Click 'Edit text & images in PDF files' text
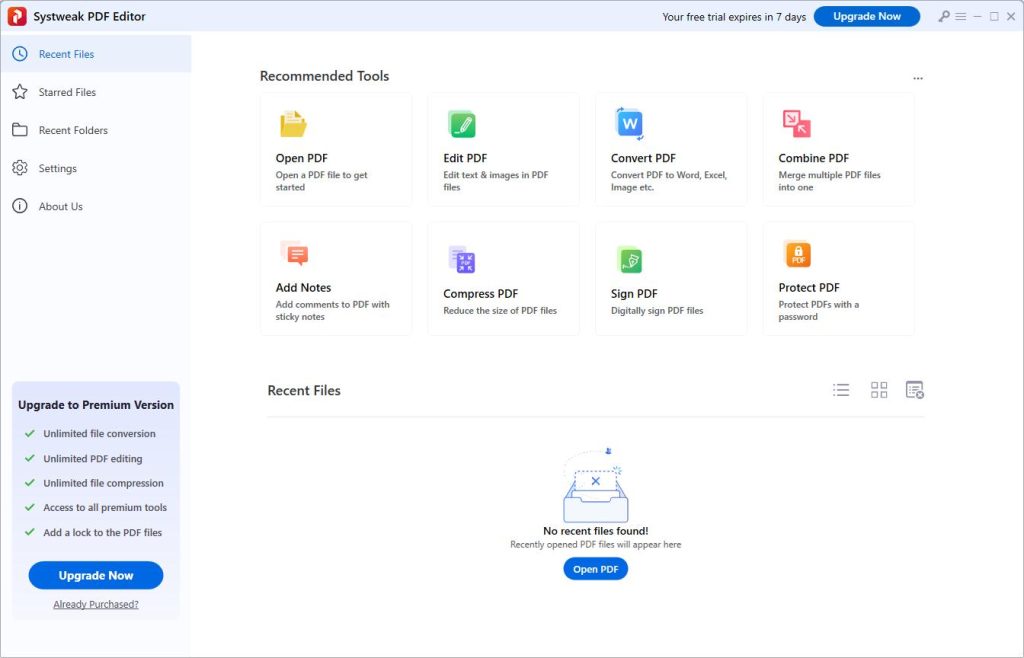Viewport: 1024px width, 658px height. (496, 181)
